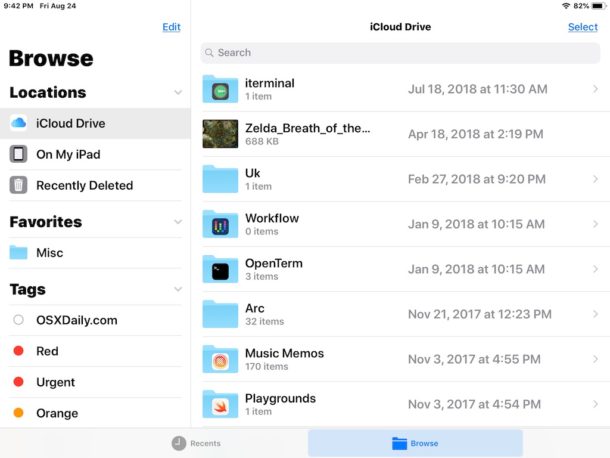
Task: Open Recently Deleted location
Action: (95, 185)
